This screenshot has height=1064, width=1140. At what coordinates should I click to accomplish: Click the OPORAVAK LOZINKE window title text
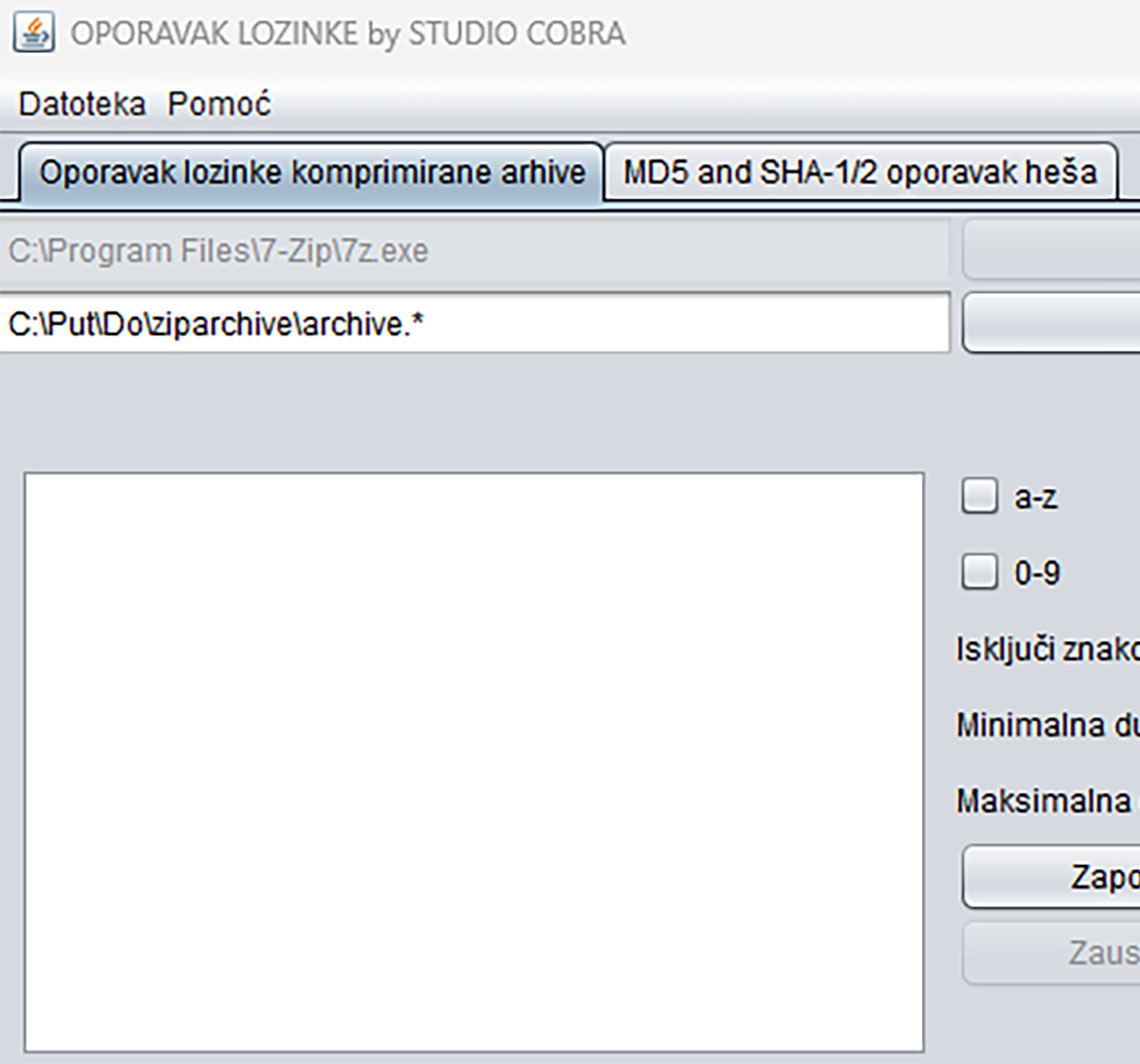click(x=347, y=33)
